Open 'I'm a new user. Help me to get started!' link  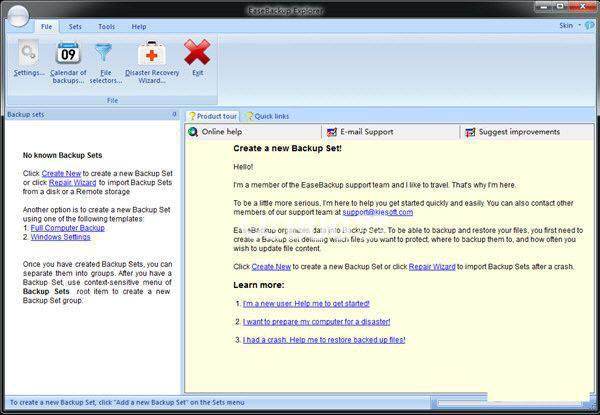[x=306, y=303]
